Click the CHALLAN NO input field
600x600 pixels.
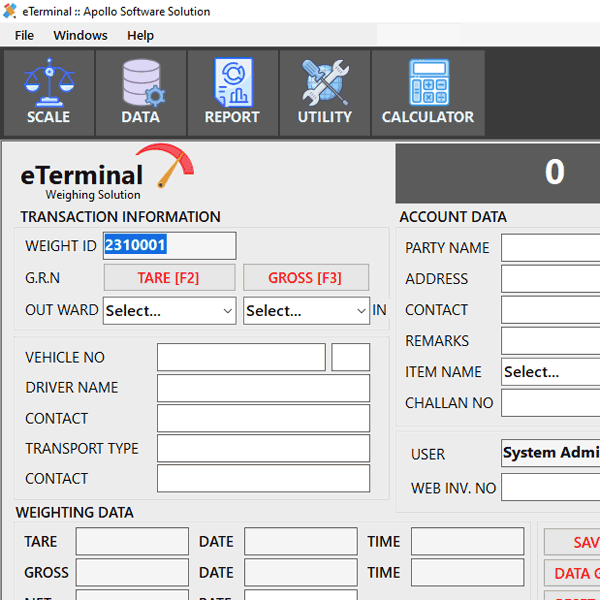point(551,403)
